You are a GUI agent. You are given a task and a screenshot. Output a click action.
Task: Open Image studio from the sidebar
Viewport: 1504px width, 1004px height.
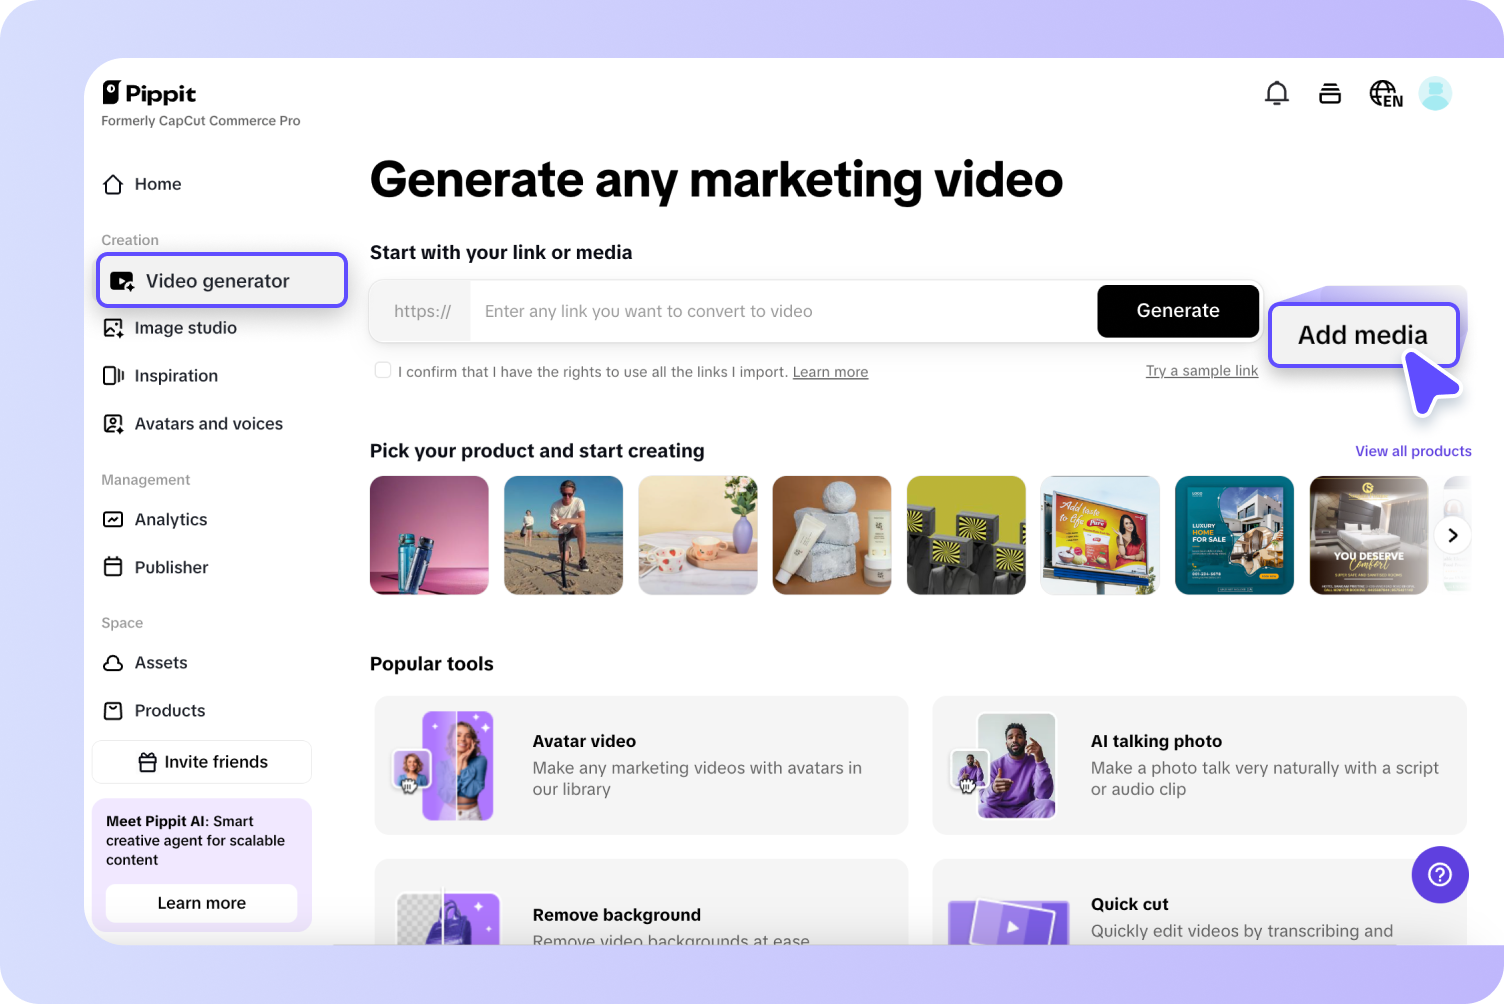tap(185, 327)
